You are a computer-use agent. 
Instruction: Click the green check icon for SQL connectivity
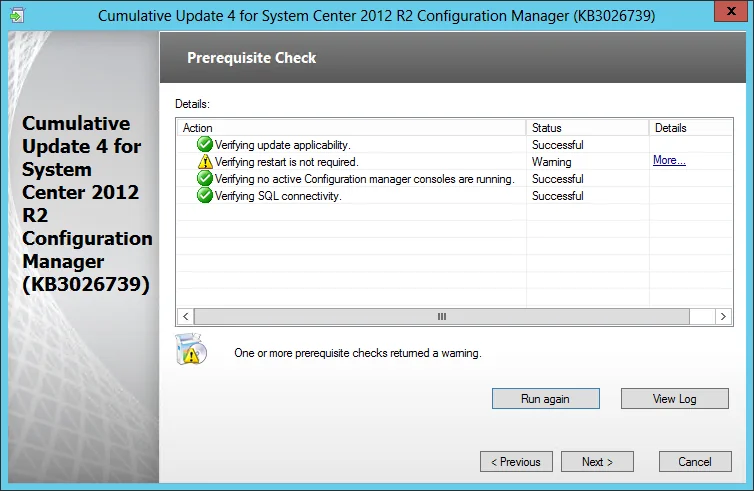(205, 195)
